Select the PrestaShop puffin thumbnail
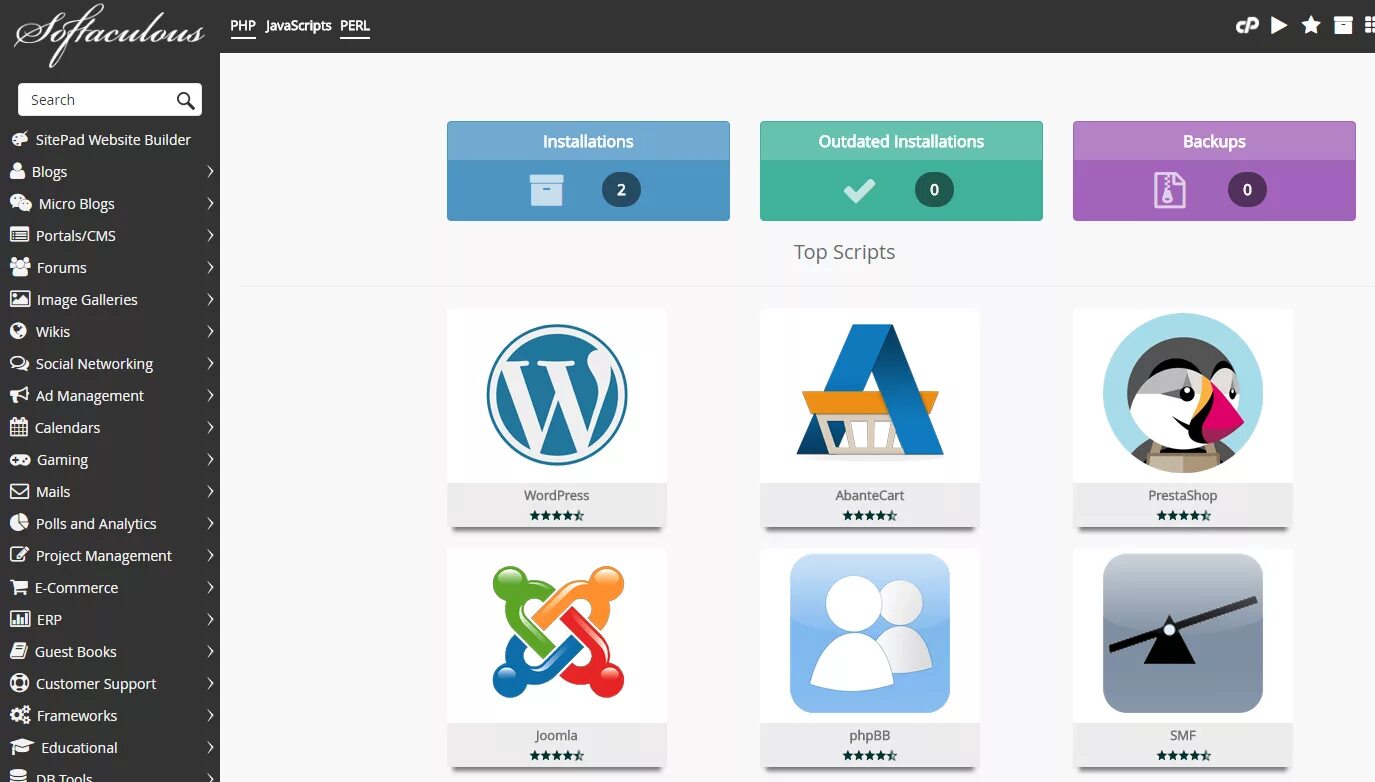The height and width of the screenshot is (782, 1375). click(1183, 393)
